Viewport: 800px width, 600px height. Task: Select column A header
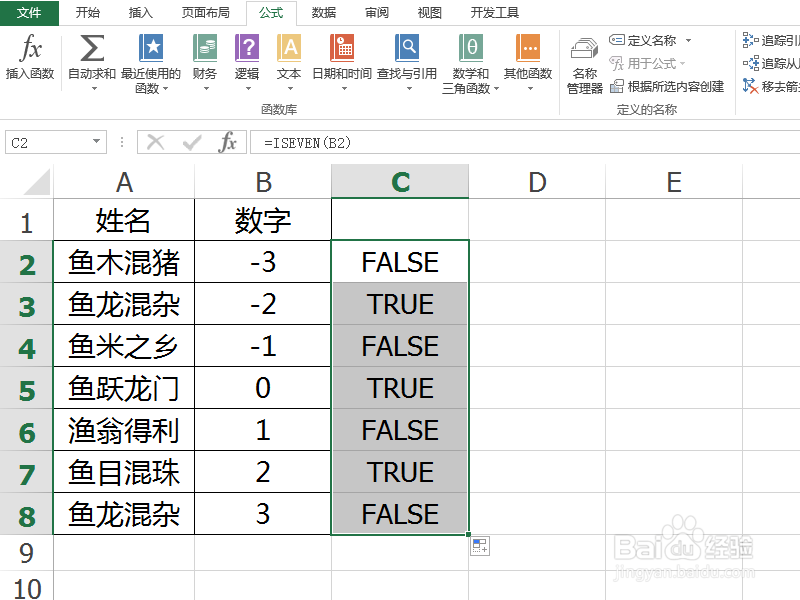click(x=124, y=182)
